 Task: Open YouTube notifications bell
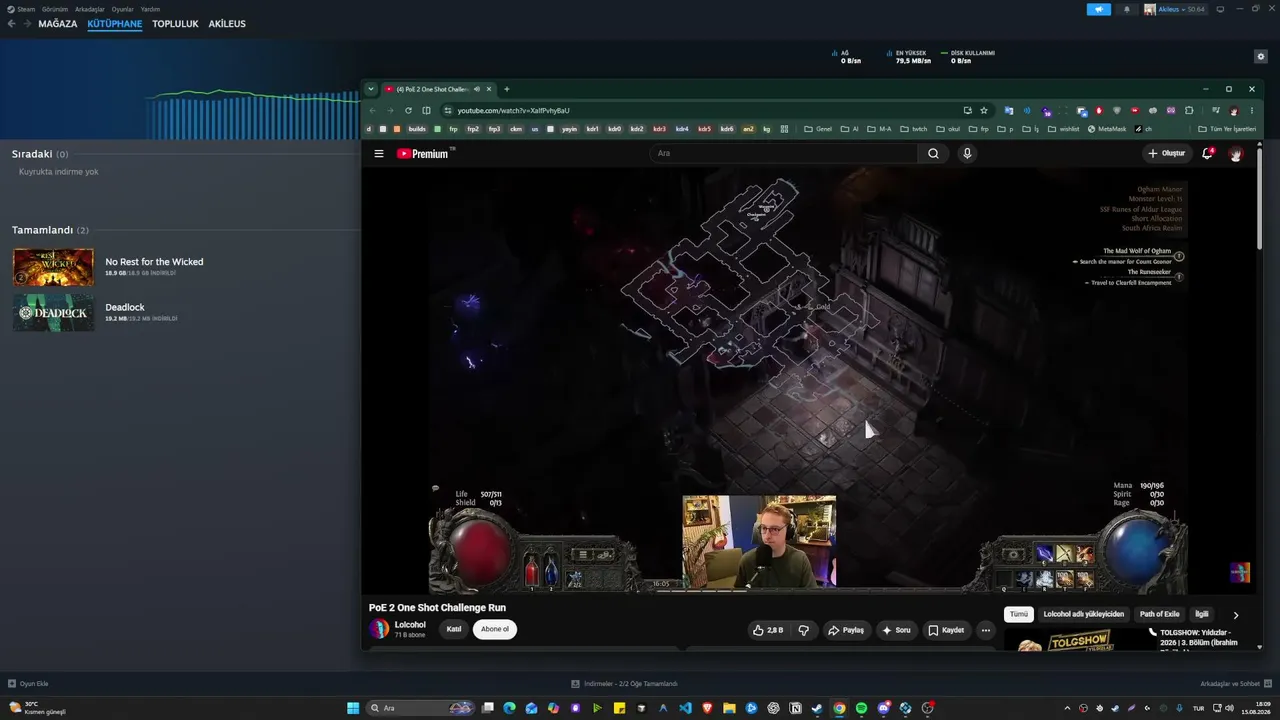coord(1207,154)
